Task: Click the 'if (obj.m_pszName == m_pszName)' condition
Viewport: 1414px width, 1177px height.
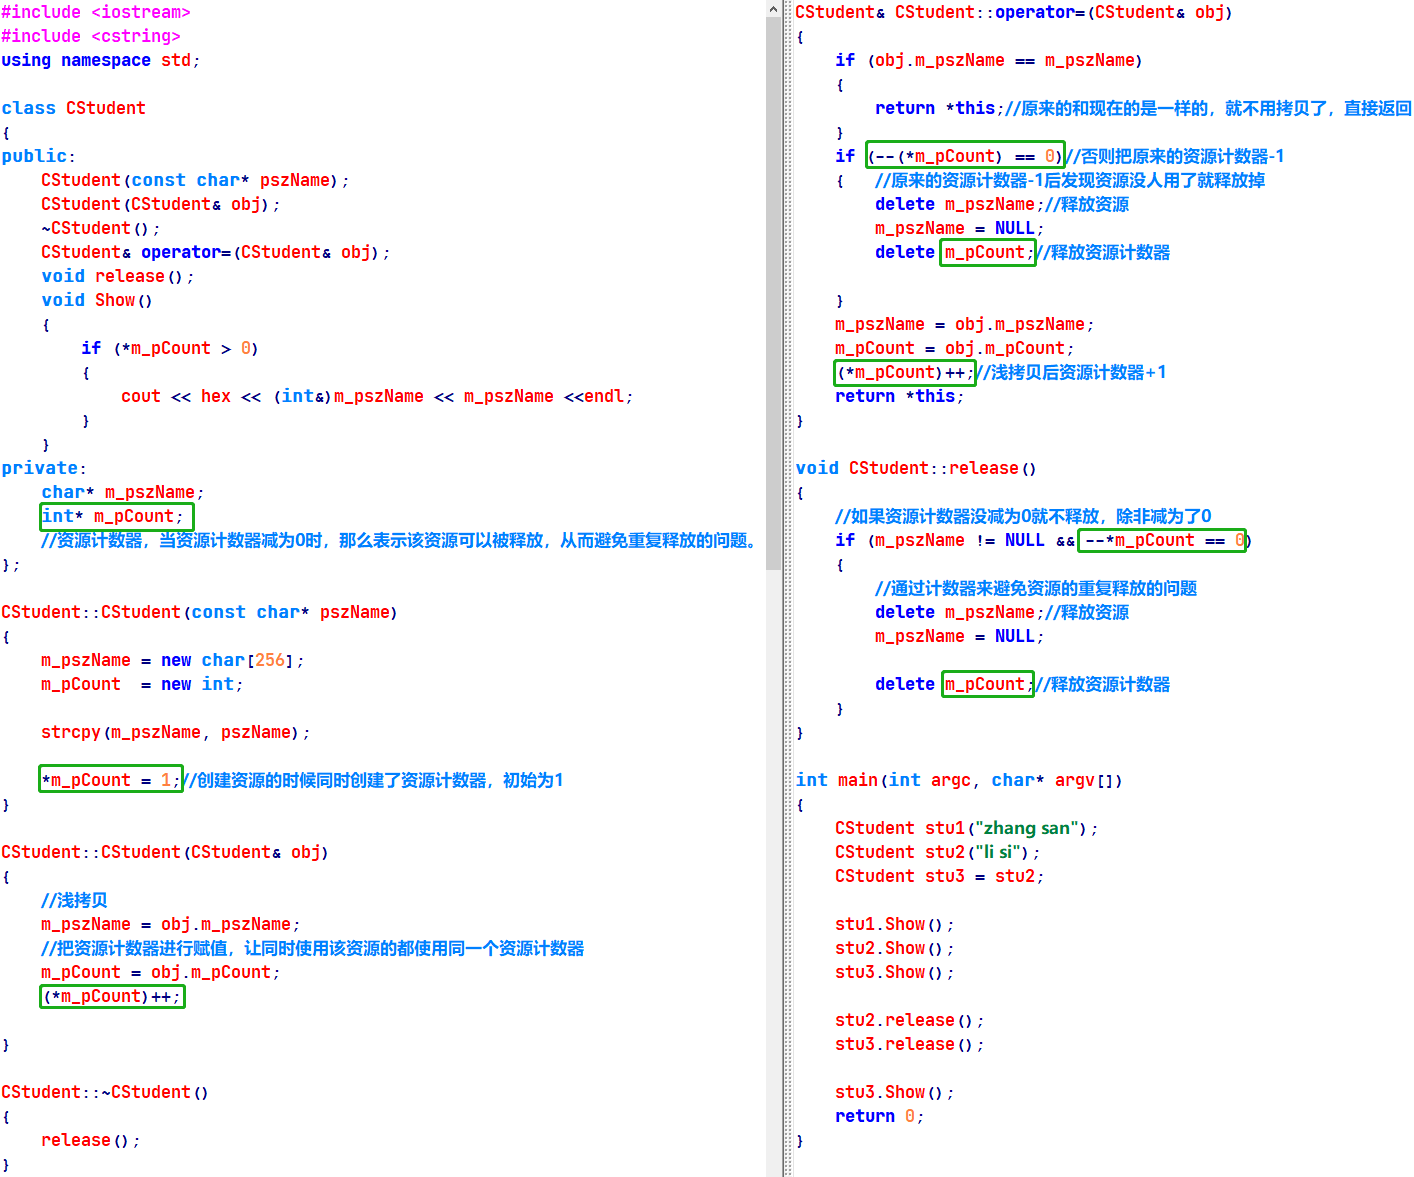Action: [989, 60]
